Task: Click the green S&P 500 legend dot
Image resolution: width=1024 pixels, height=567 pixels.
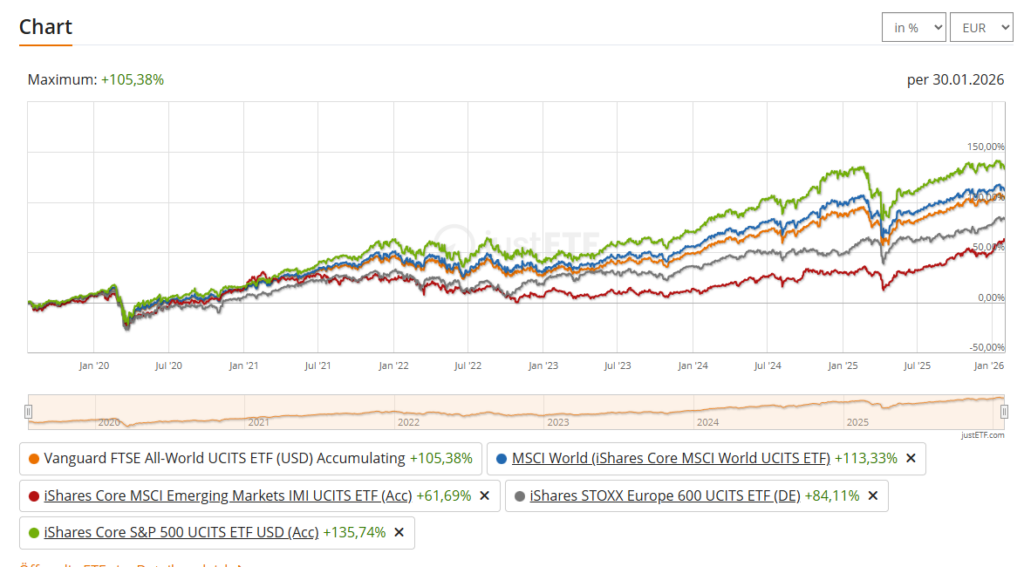Action: pos(34,532)
